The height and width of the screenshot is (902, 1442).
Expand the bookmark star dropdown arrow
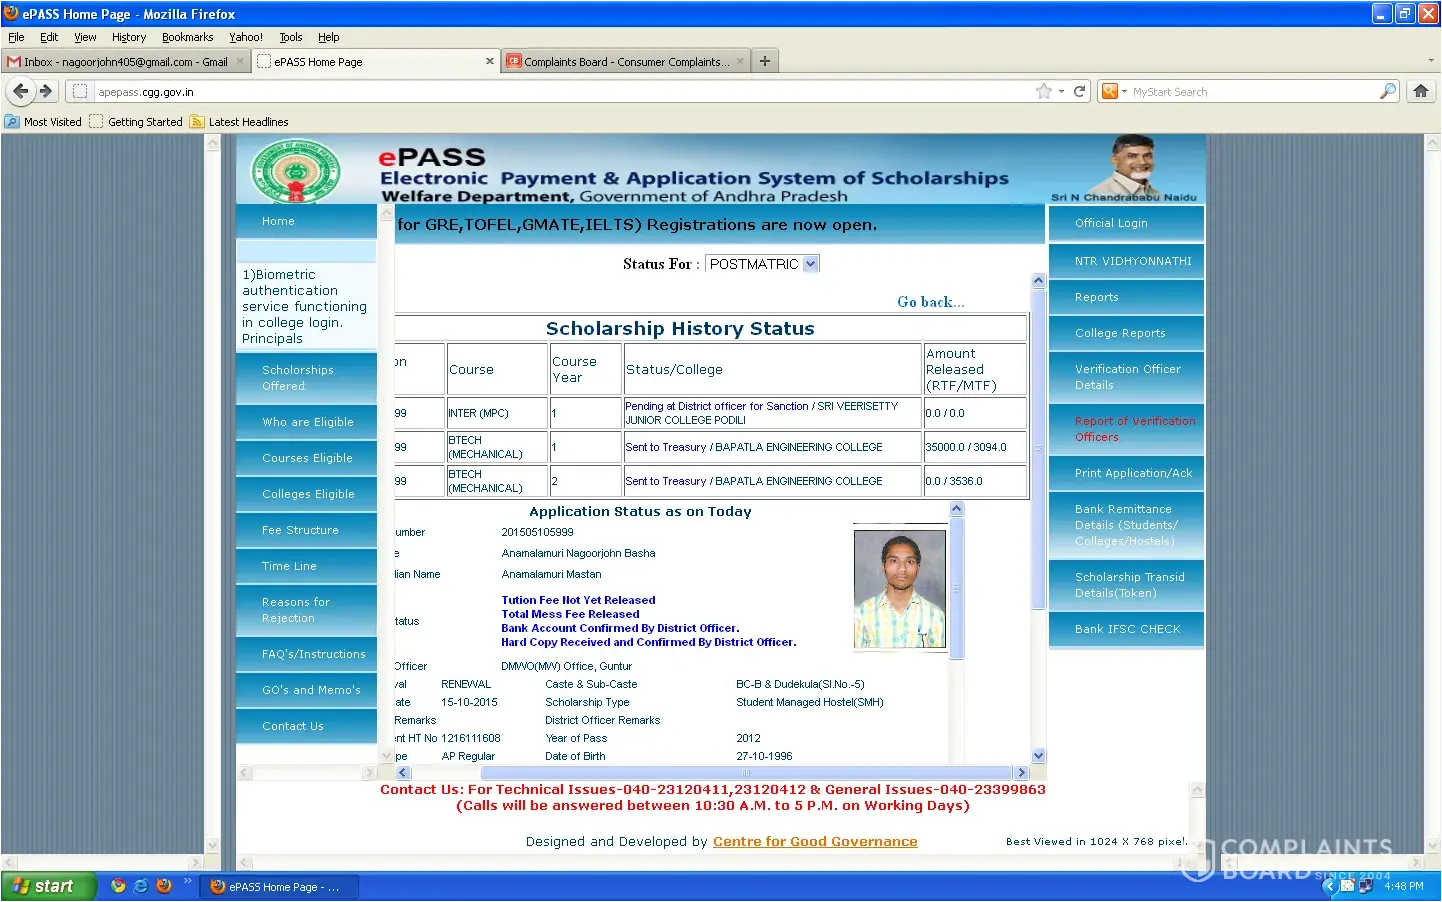[1061, 91]
